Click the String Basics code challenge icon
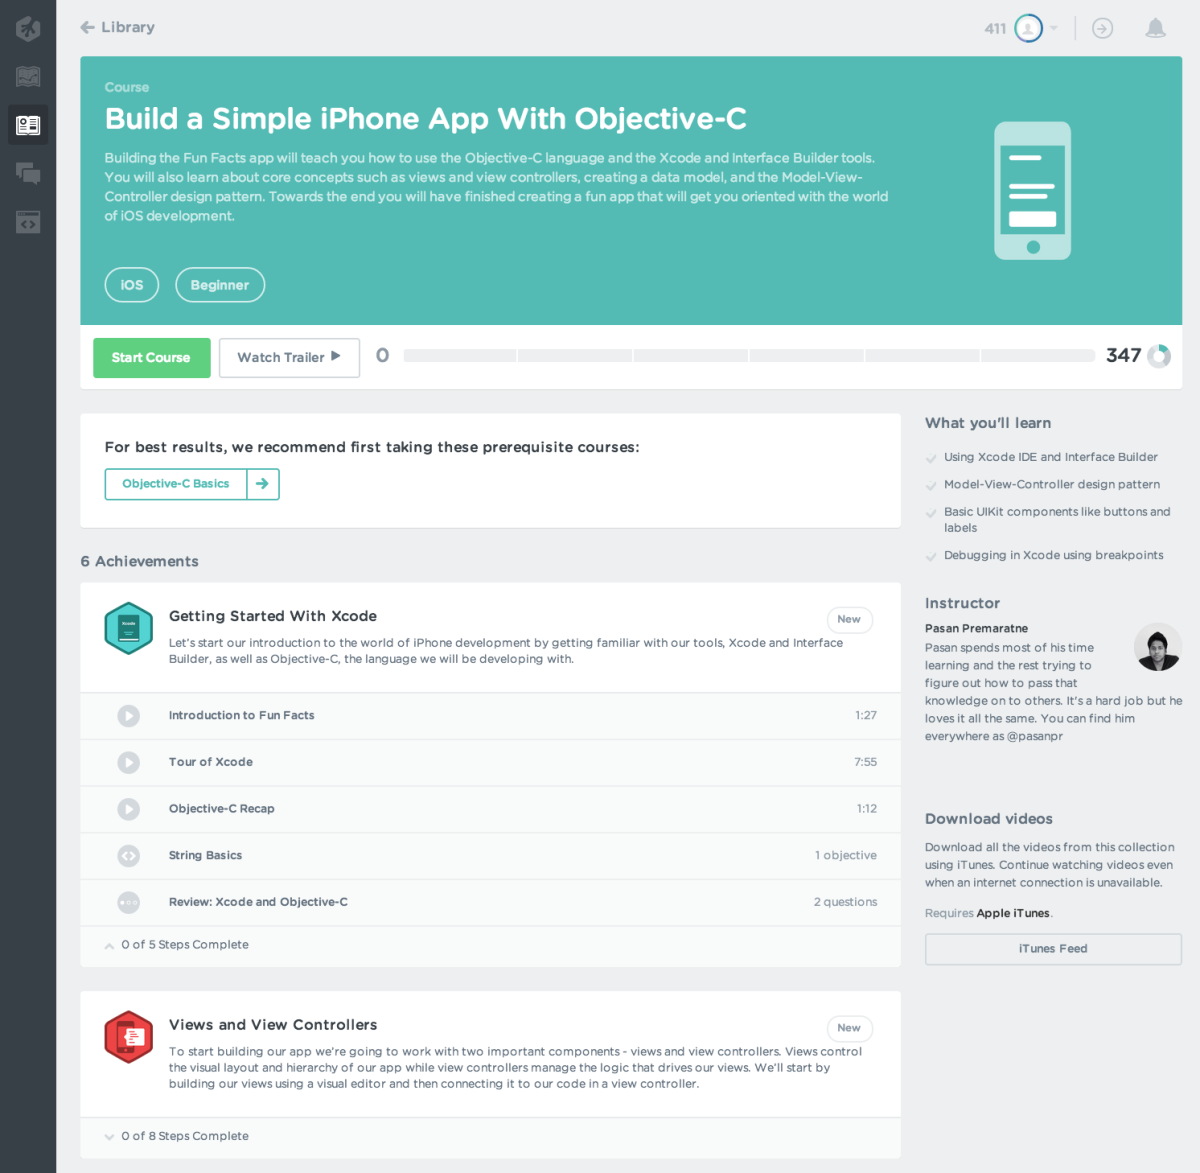 click(x=129, y=856)
